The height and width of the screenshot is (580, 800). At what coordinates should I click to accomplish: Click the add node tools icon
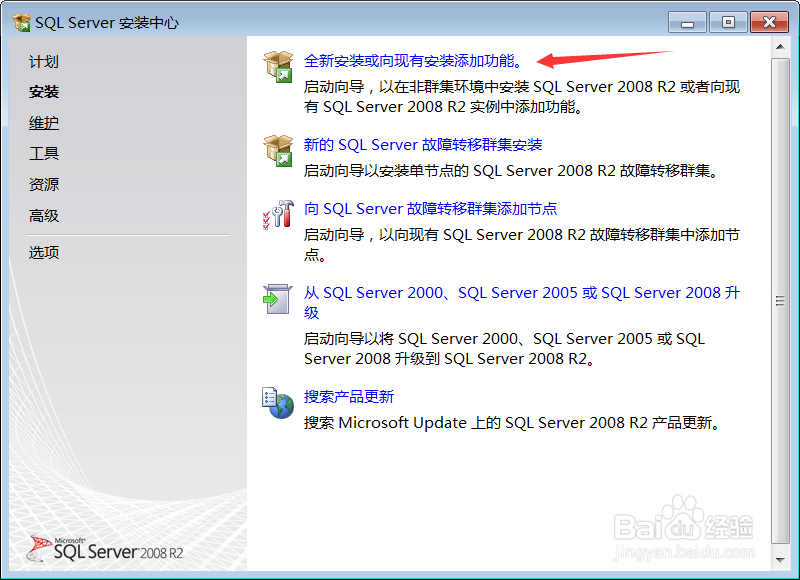pyautogui.click(x=278, y=214)
